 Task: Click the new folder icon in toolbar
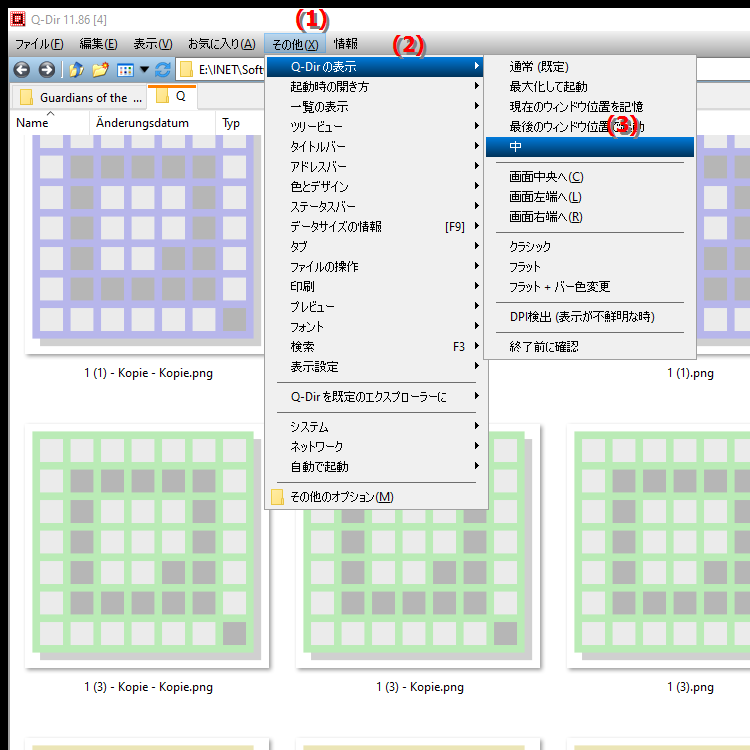click(100, 70)
